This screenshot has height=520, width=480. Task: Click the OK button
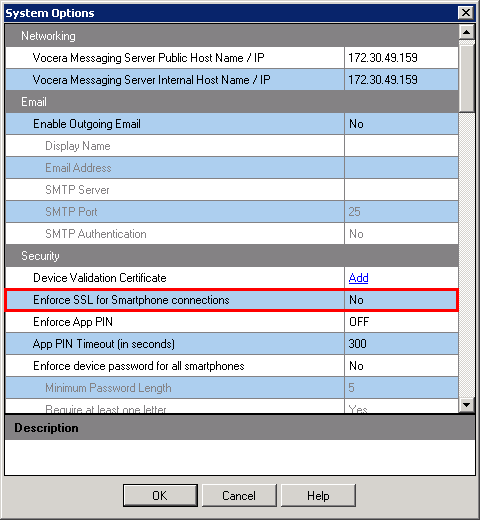click(160, 496)
